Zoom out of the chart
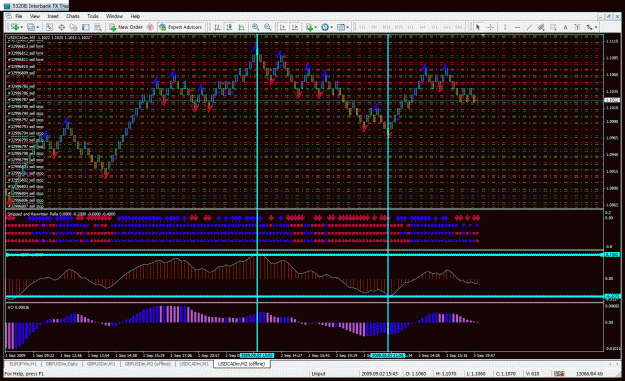The image size is (625, 381). (267, 27)
